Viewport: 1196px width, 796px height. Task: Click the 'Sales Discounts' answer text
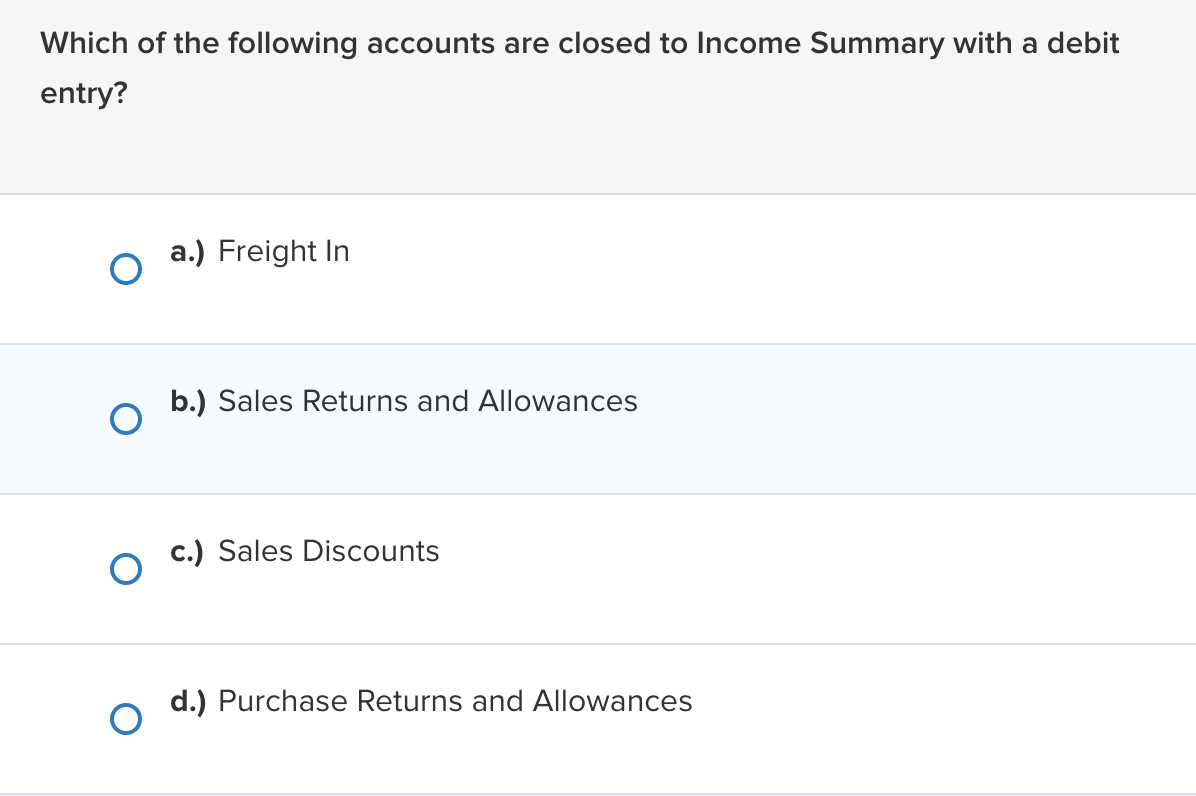click(x=328, y=551)
